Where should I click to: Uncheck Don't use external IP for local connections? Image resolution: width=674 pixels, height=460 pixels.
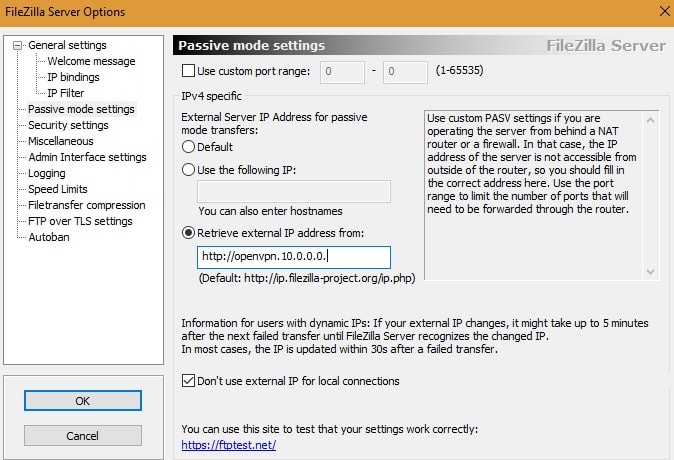[188, 381]
